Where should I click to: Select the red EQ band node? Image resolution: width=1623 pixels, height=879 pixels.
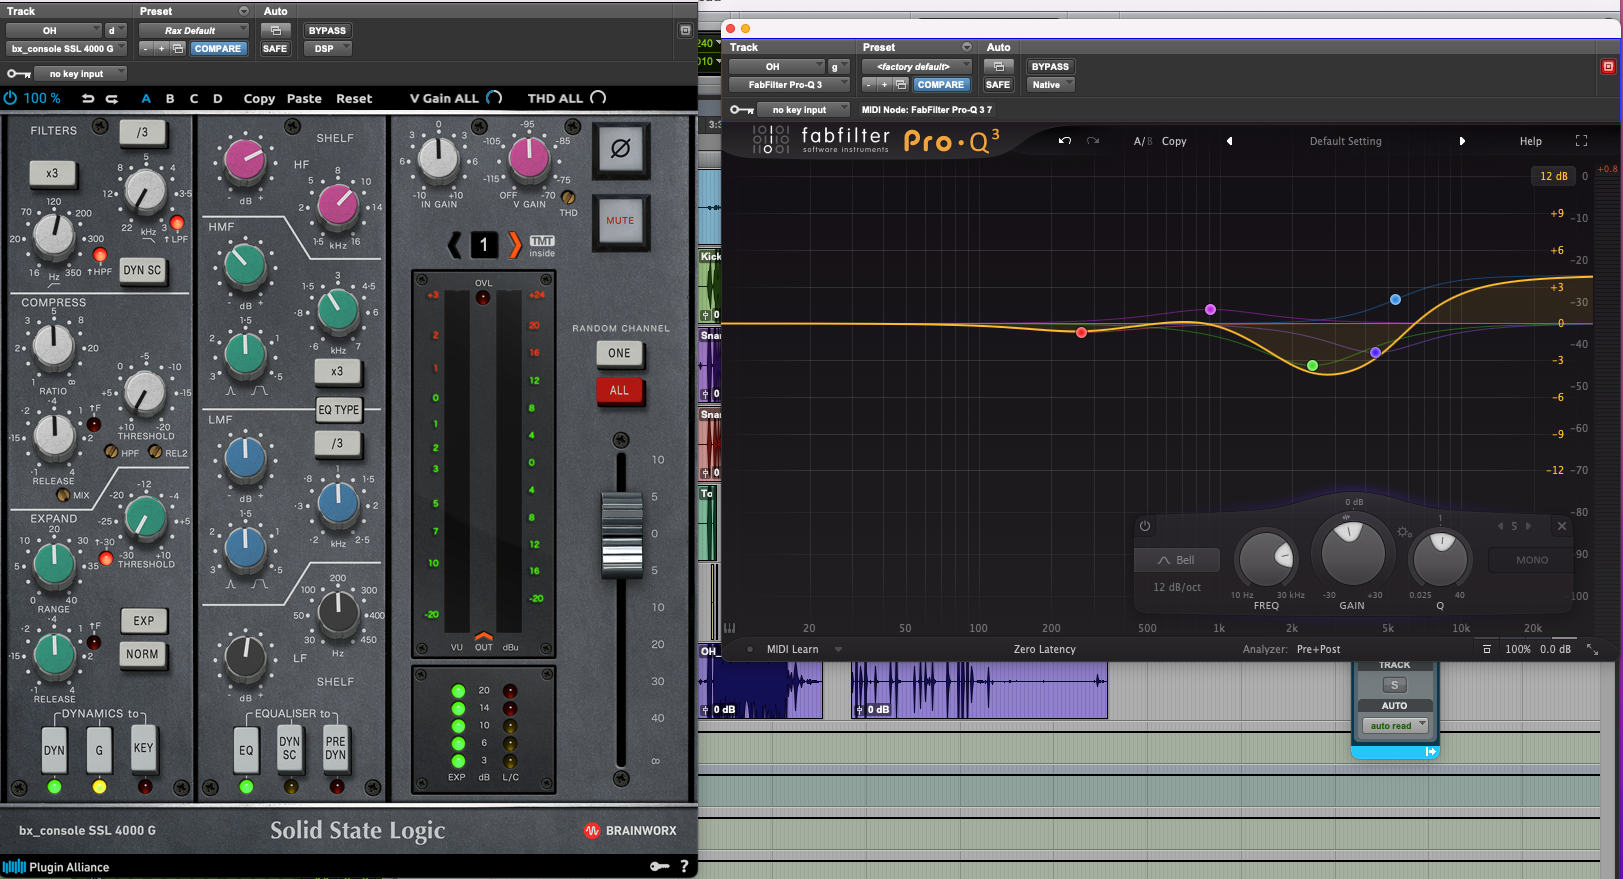1081,332
